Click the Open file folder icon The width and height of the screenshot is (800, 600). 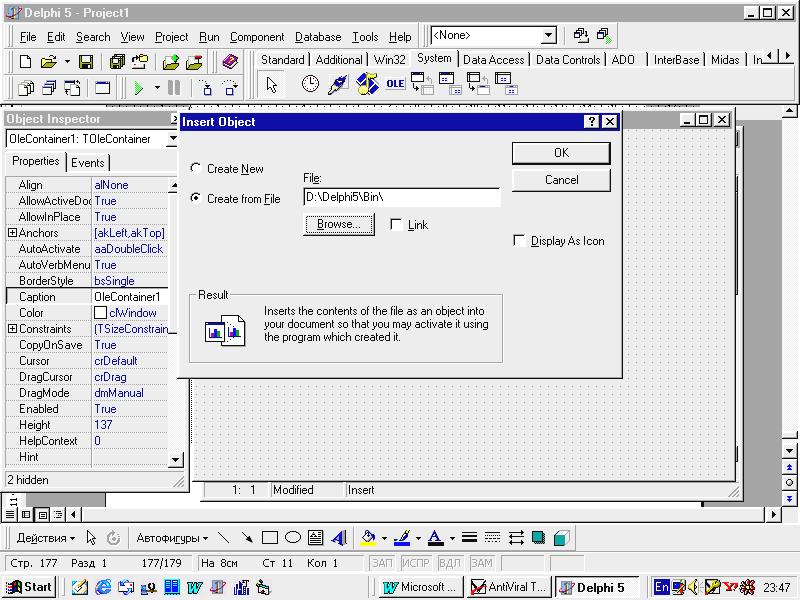tap(48, 62)
